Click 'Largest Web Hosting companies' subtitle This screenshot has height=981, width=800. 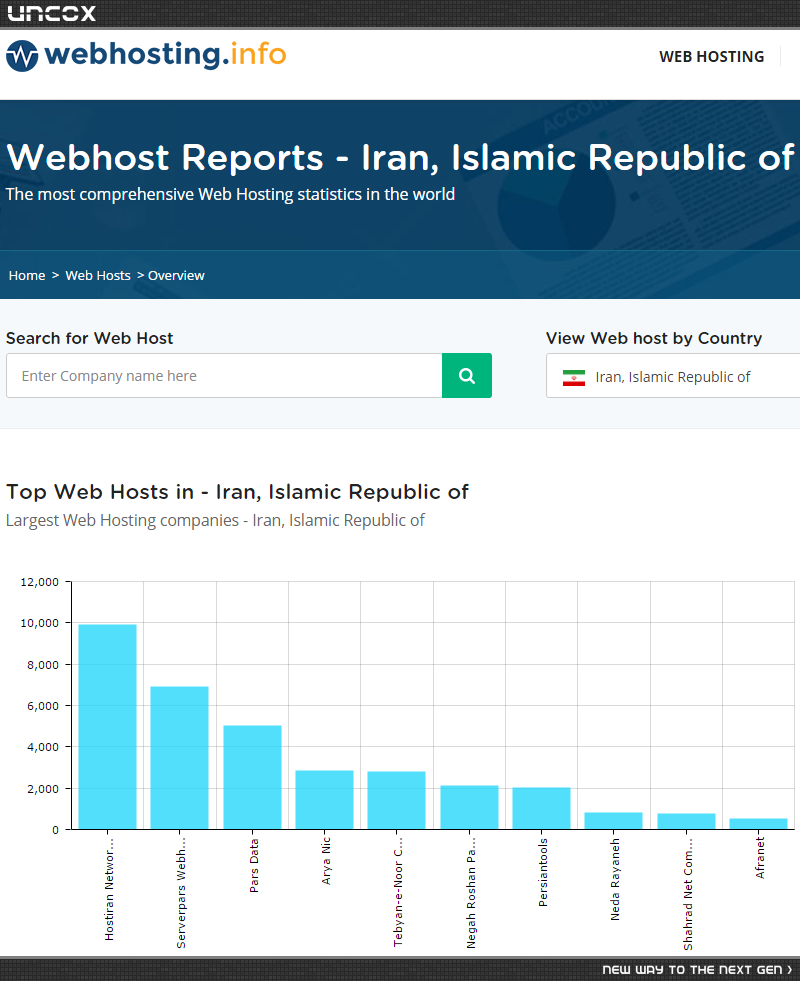coord(215,521)
